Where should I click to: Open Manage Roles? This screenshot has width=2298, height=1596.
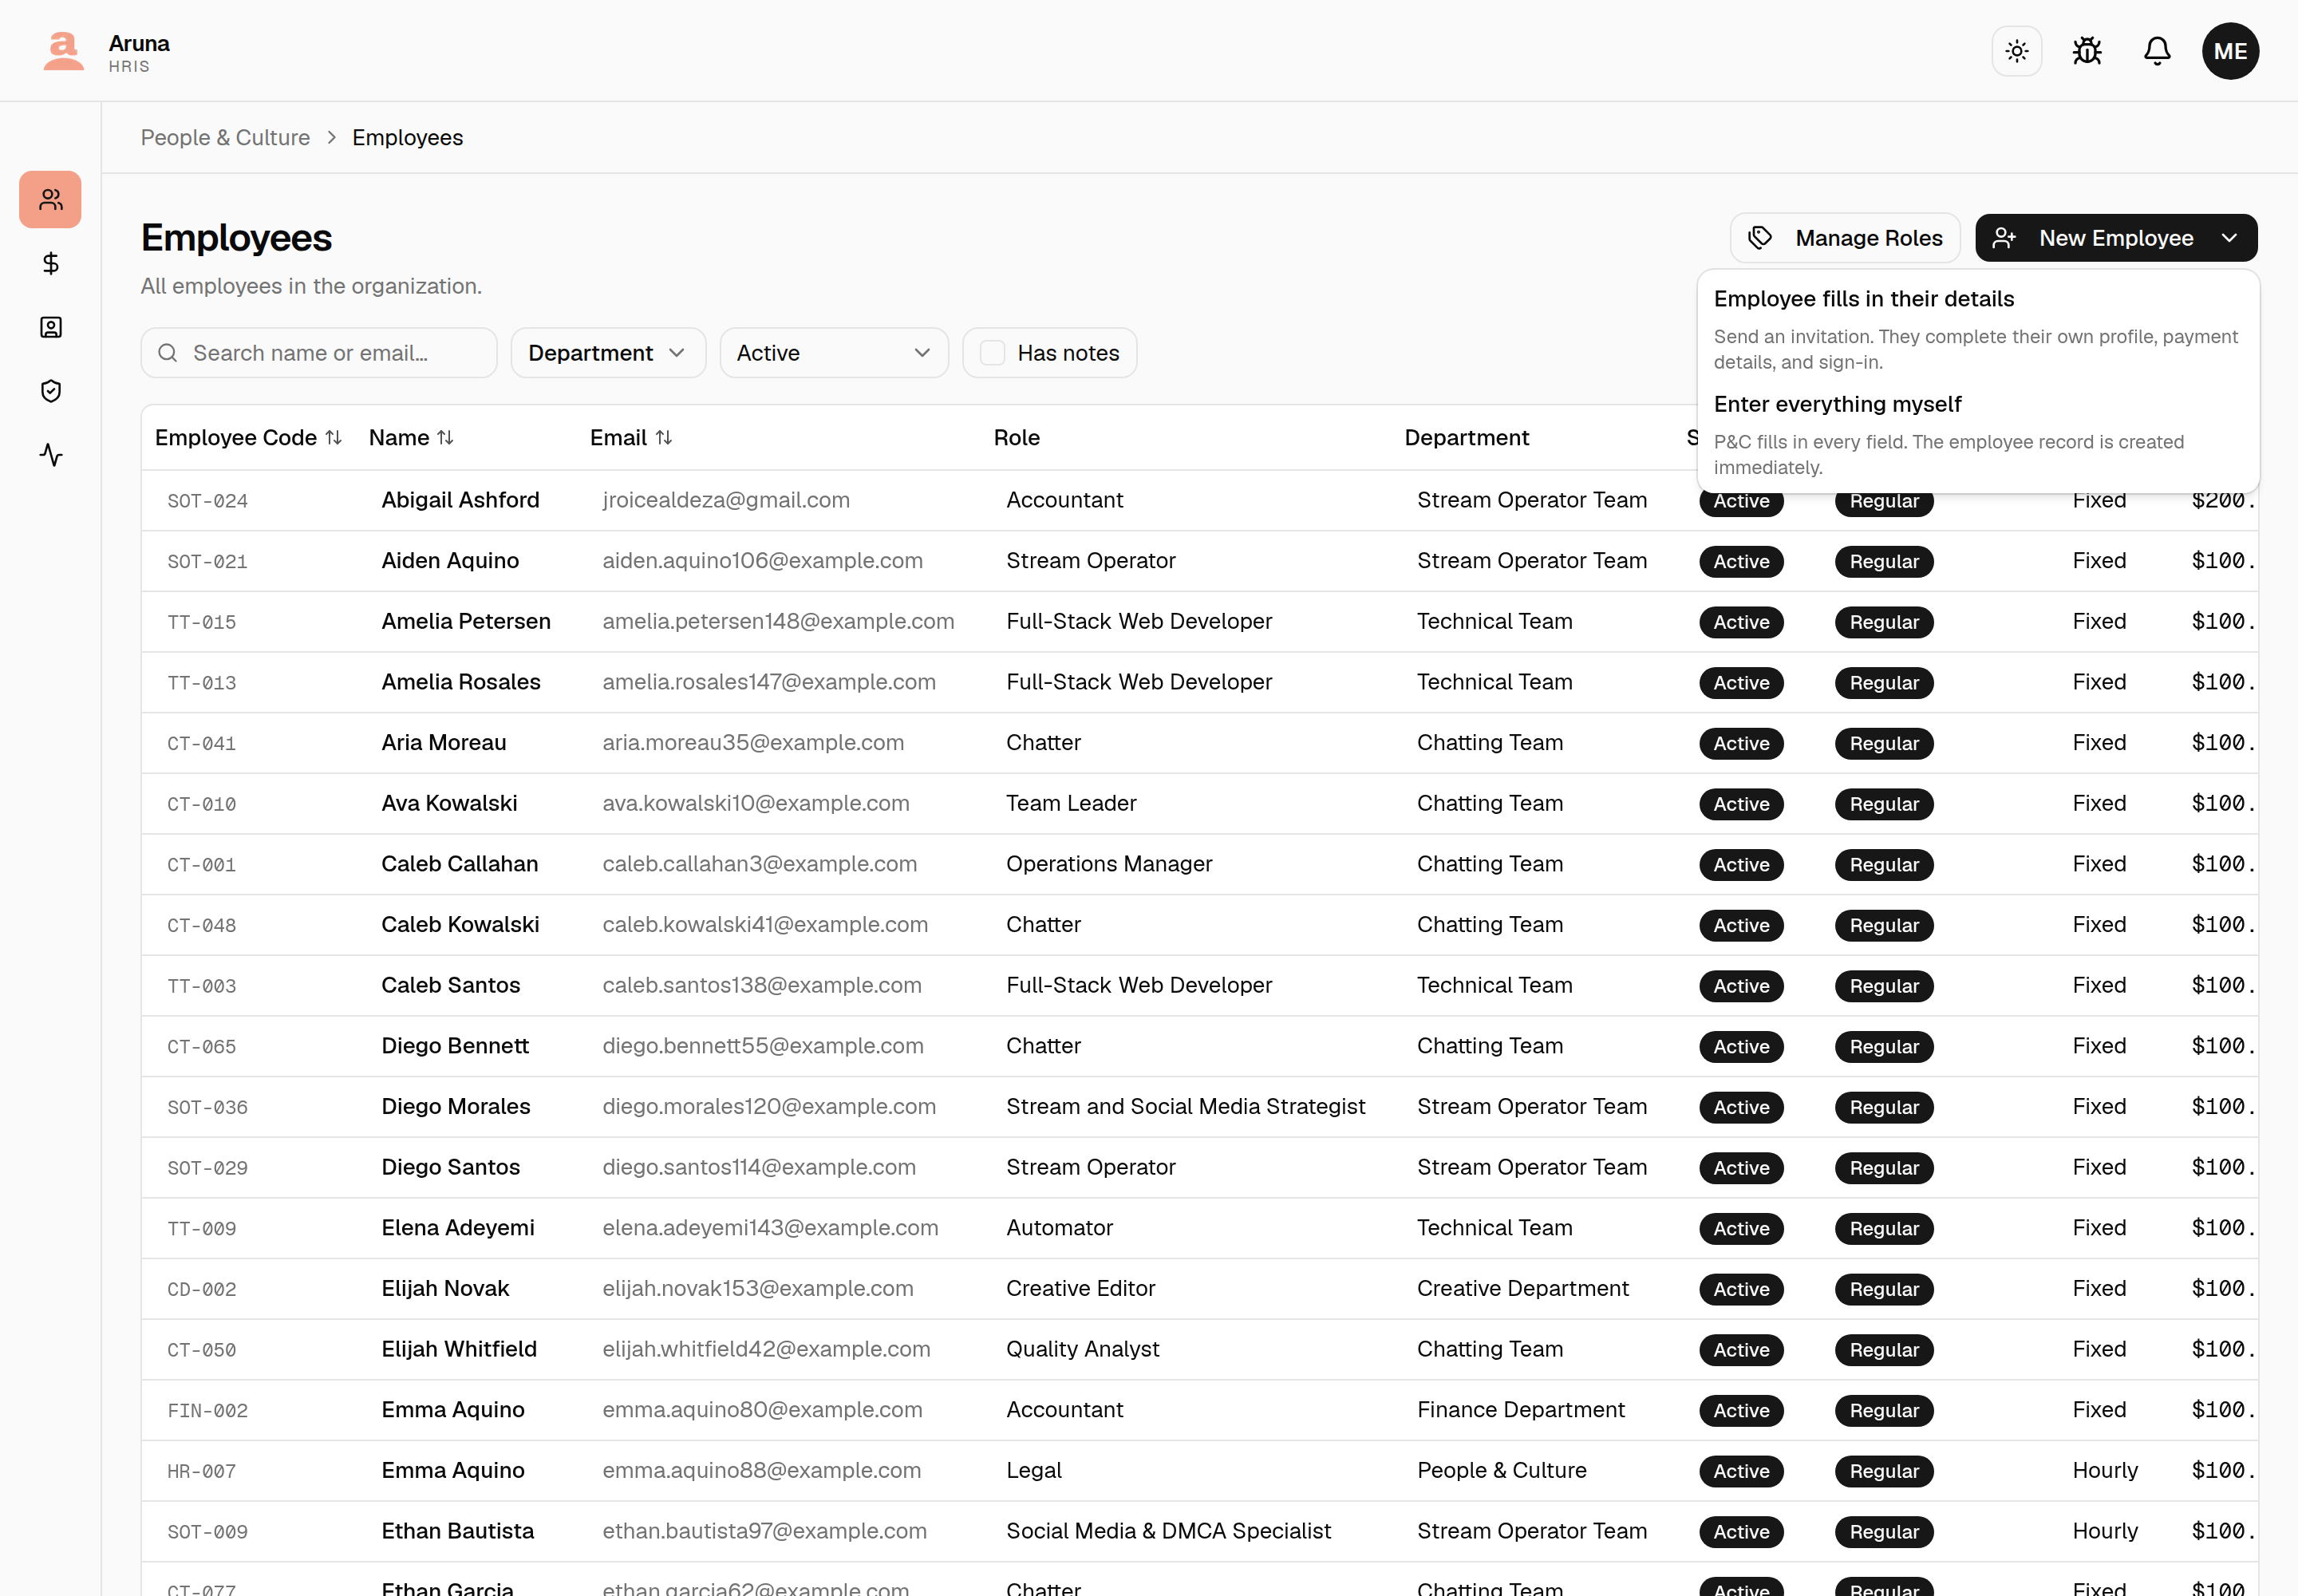click(x=1844, y=238)
